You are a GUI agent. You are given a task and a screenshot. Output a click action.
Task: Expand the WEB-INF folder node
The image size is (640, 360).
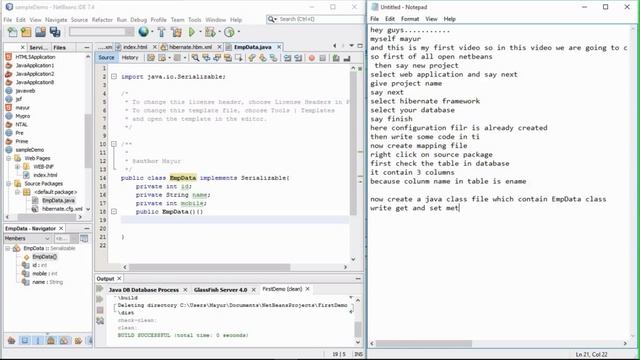click(x=17, y=167)
